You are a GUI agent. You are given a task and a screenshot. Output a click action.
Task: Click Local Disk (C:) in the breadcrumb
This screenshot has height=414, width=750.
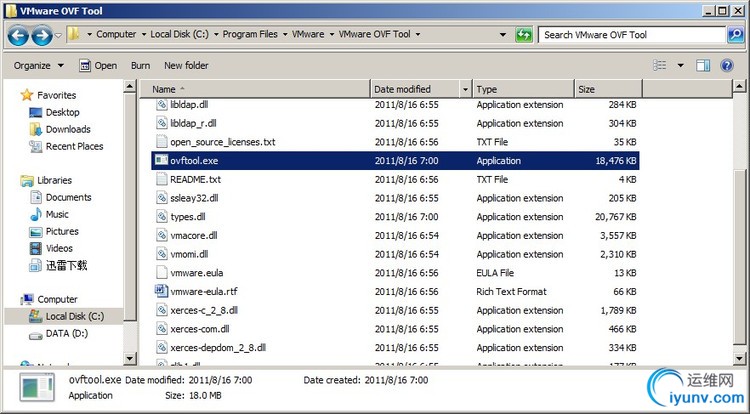(179, 34)
